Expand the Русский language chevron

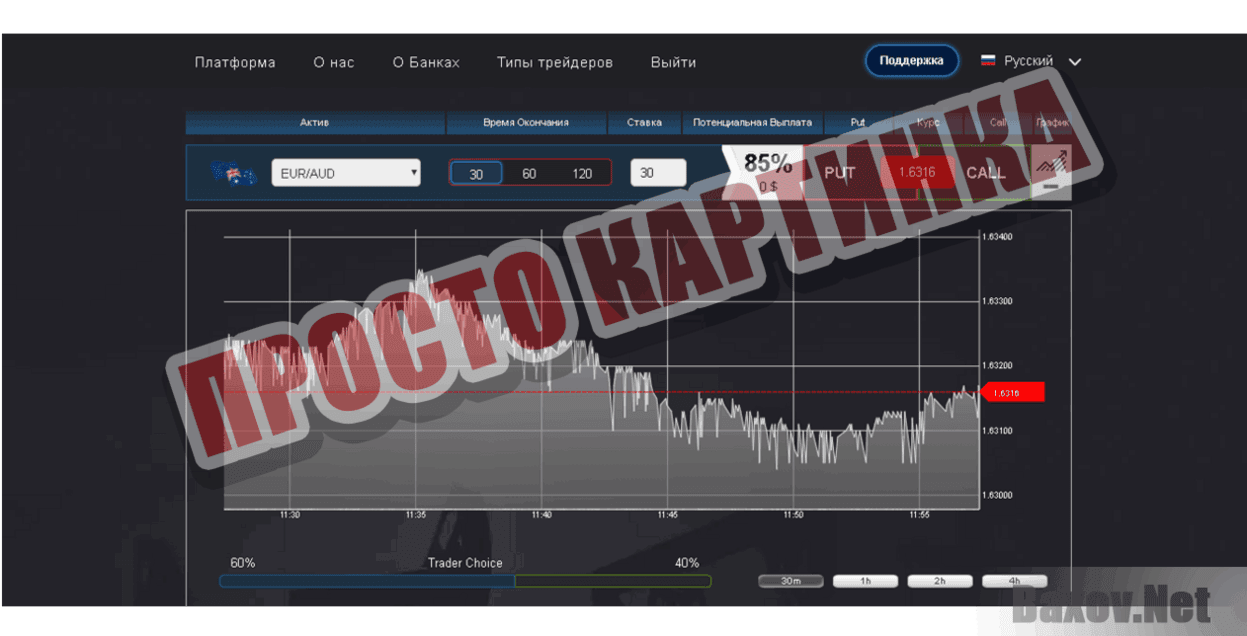(1075, 61)
